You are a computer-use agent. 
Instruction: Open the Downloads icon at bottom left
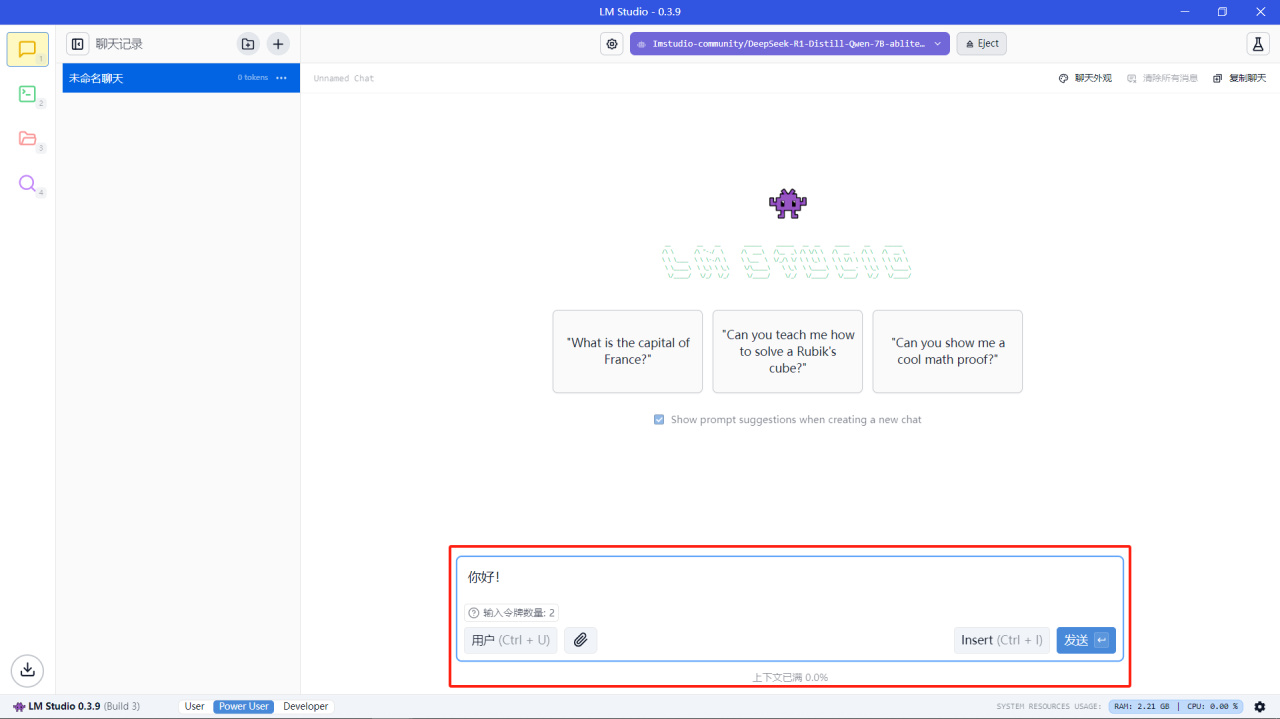click(27, 669)
